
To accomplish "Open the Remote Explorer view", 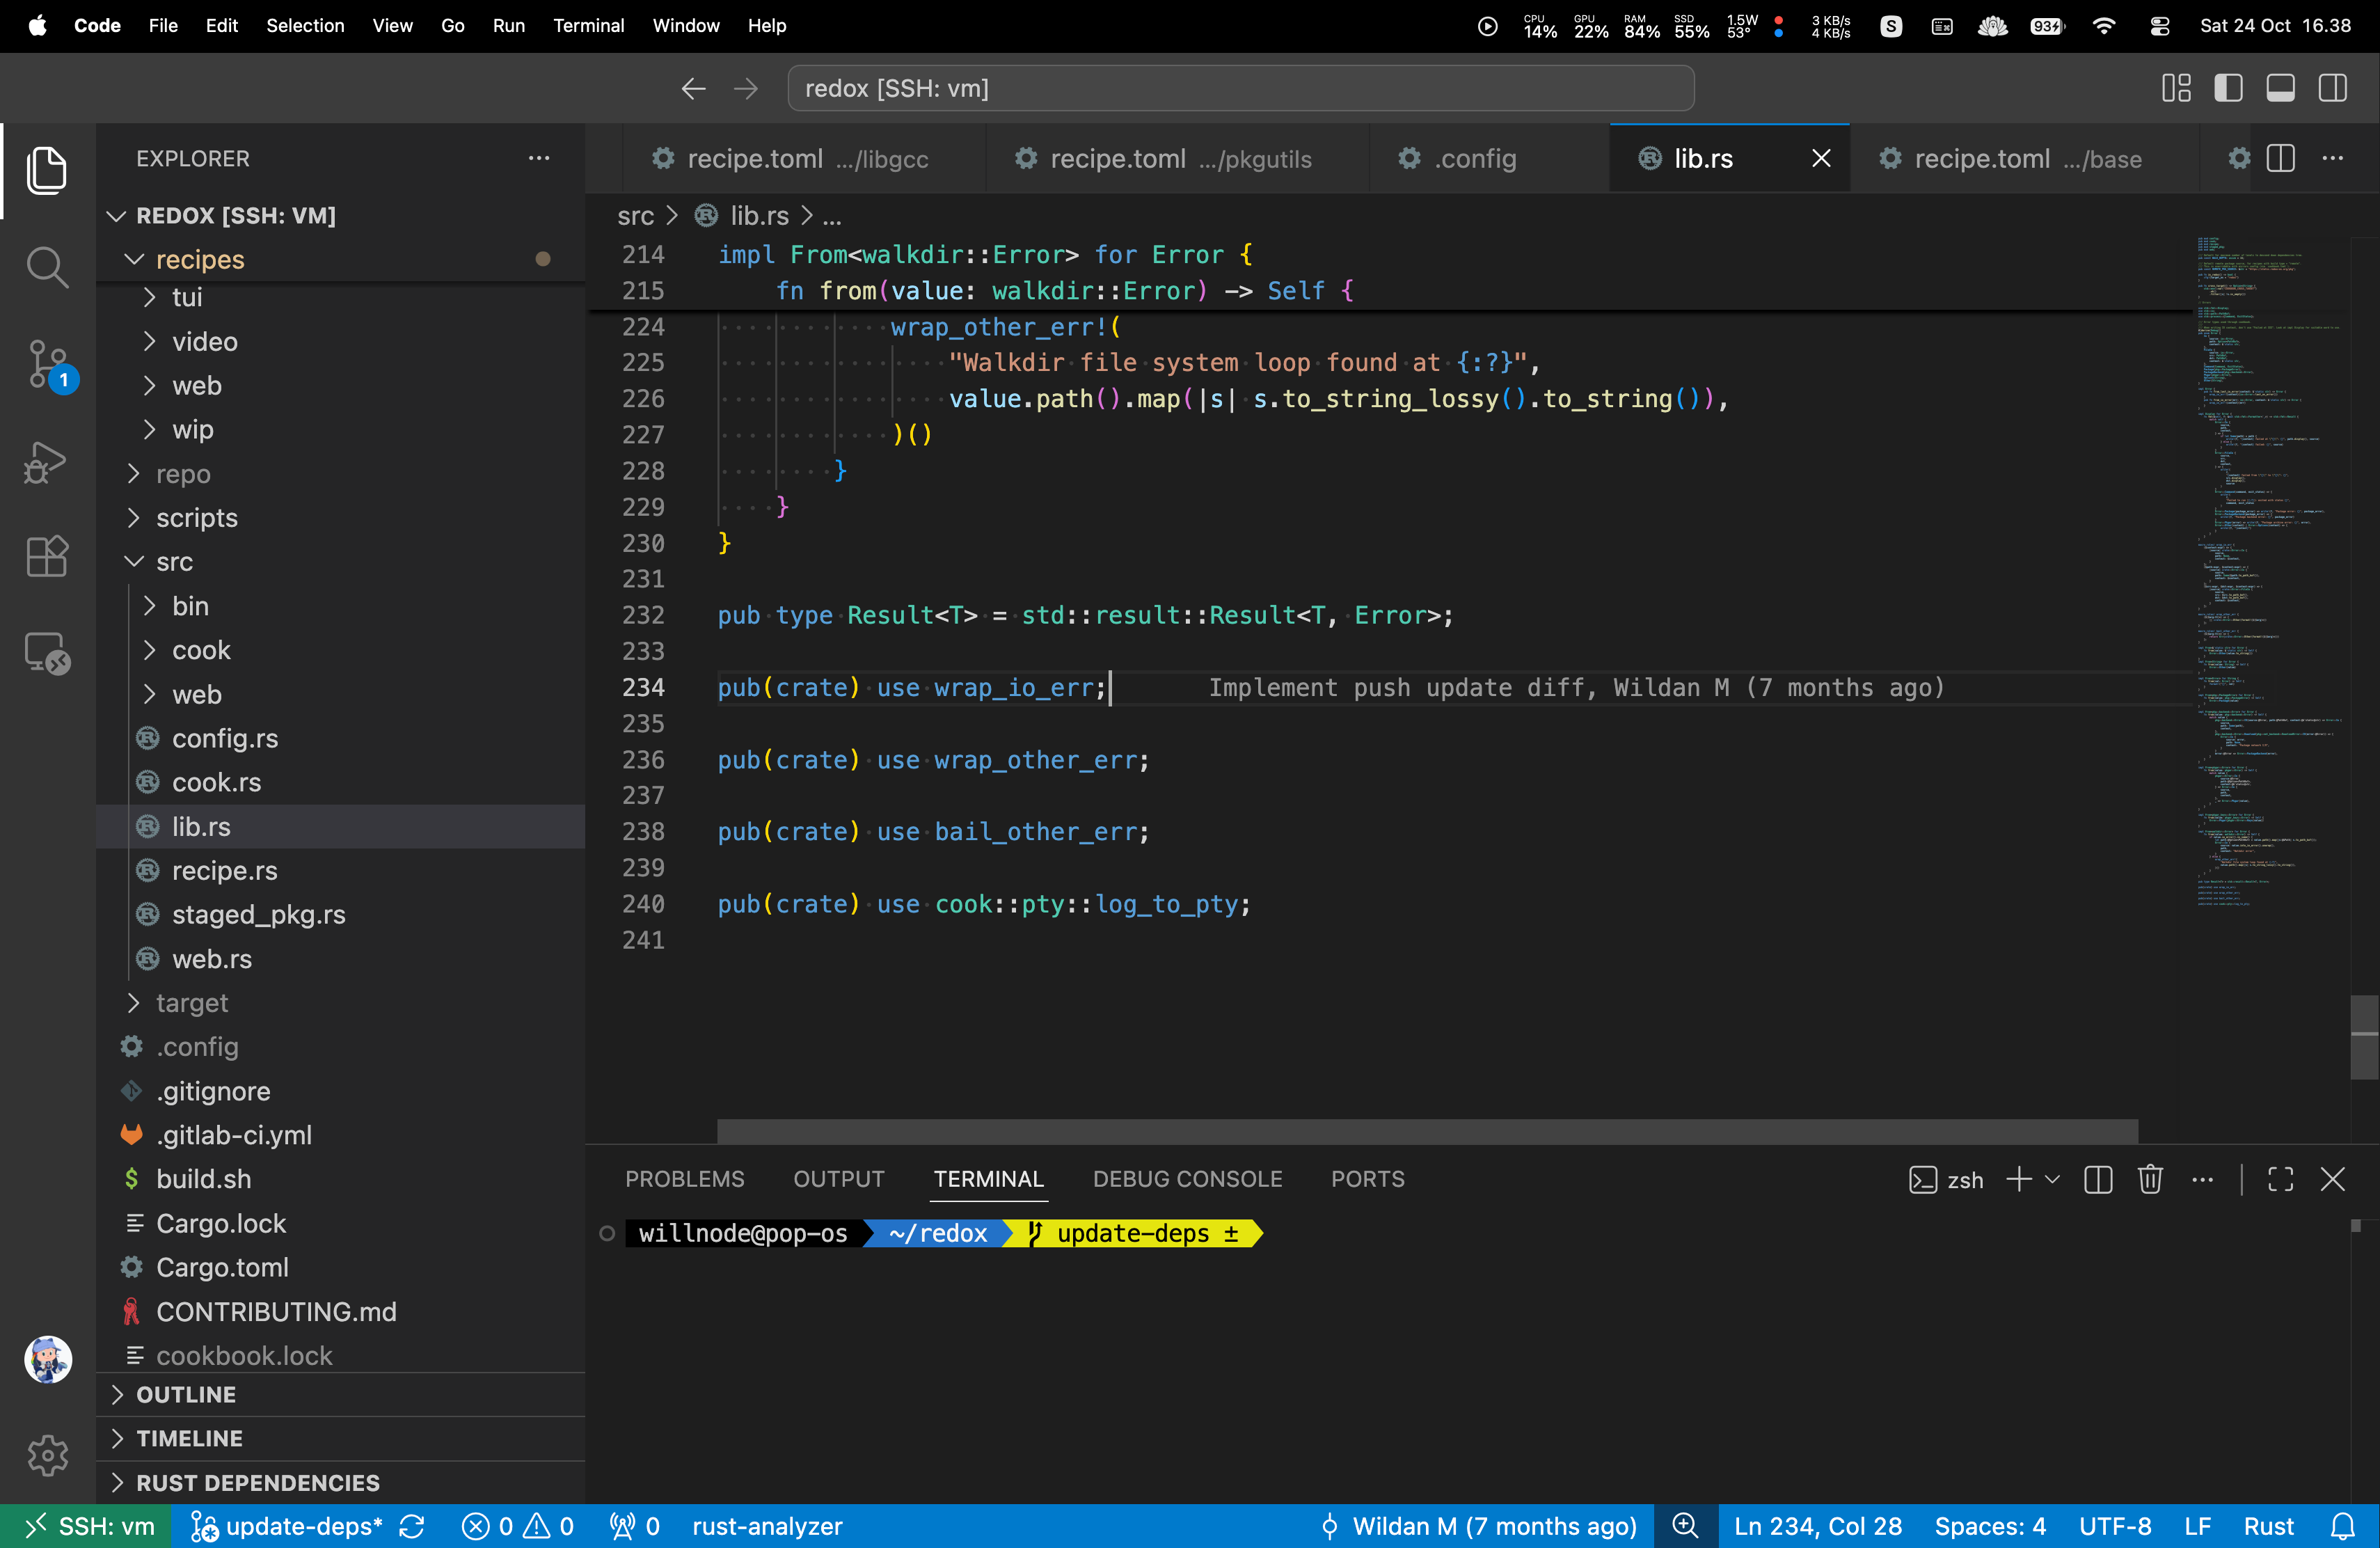I will pos(47,654).
